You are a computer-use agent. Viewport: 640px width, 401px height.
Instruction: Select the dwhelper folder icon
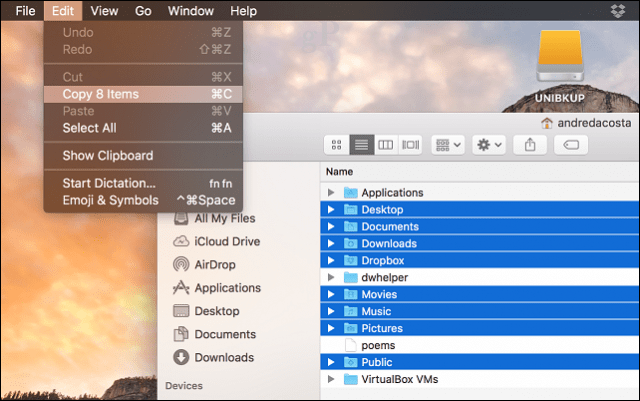351,277
